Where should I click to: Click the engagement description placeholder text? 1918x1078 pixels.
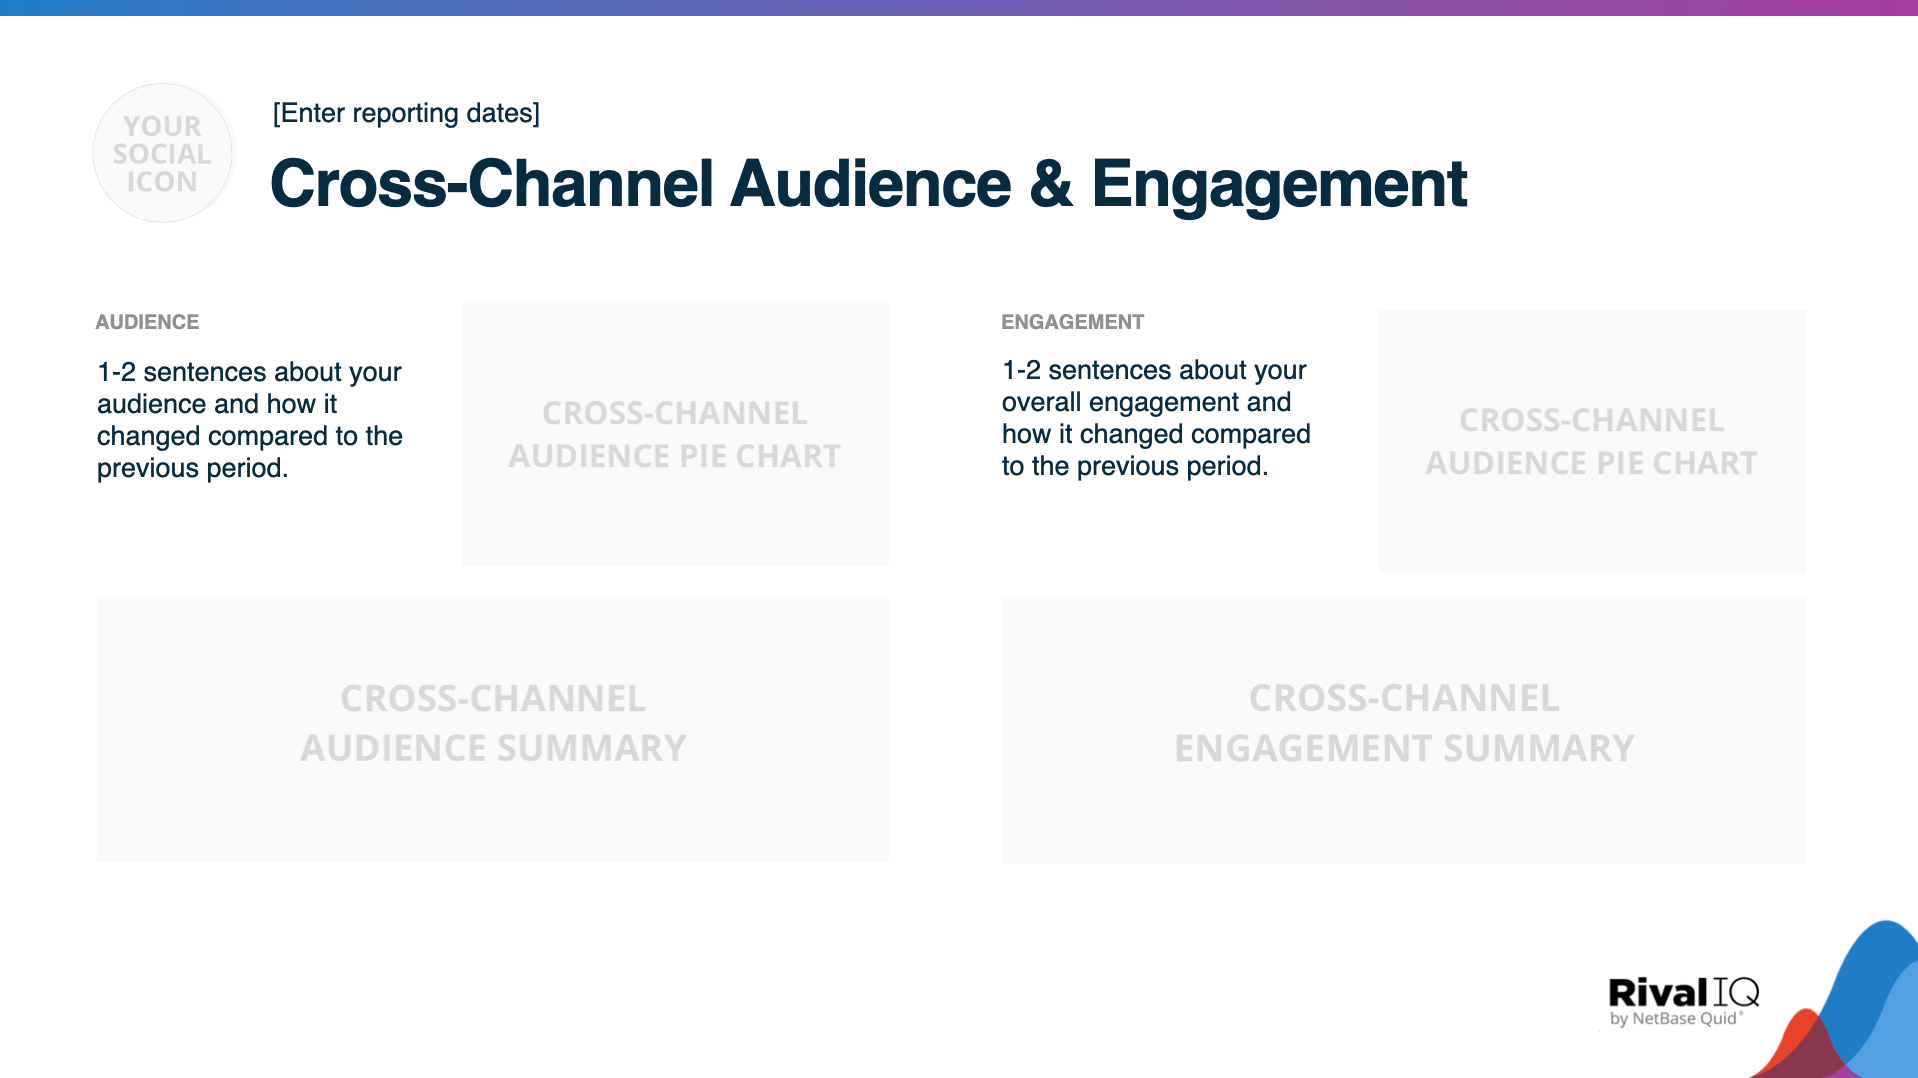tap(1155, 417)
